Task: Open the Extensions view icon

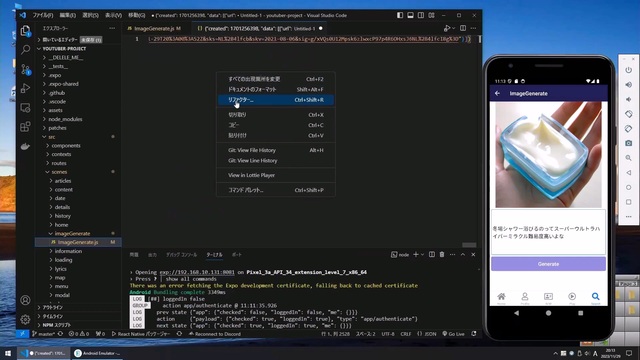Action: point(25,127)
